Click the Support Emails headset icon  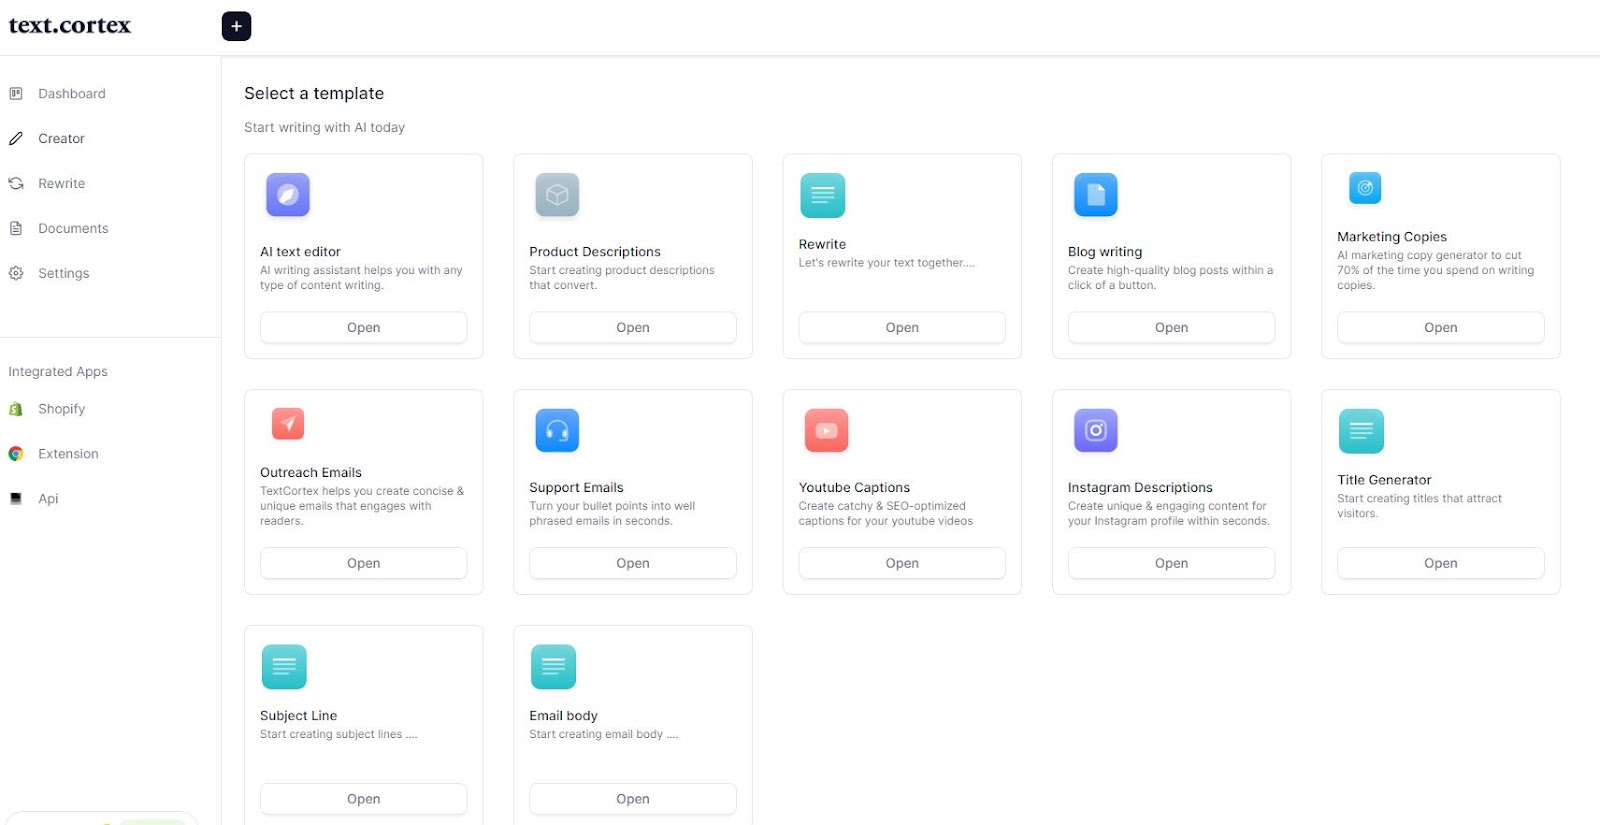tap(557, 431)
